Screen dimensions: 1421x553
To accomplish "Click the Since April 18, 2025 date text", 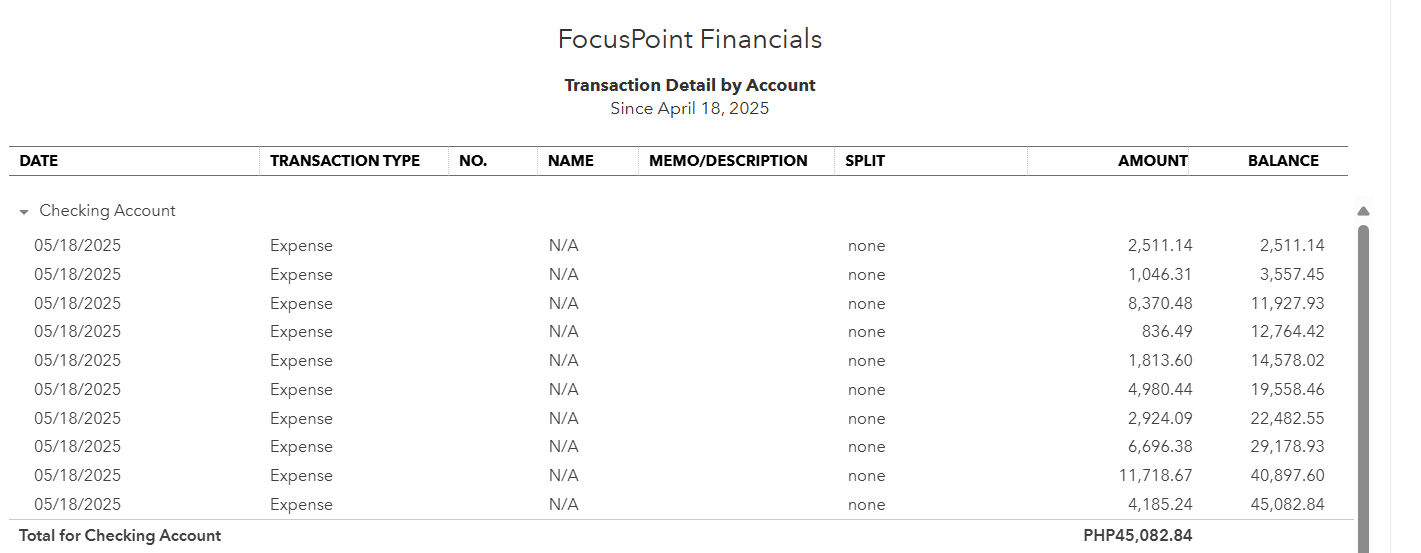I will (x=690, y=109).
